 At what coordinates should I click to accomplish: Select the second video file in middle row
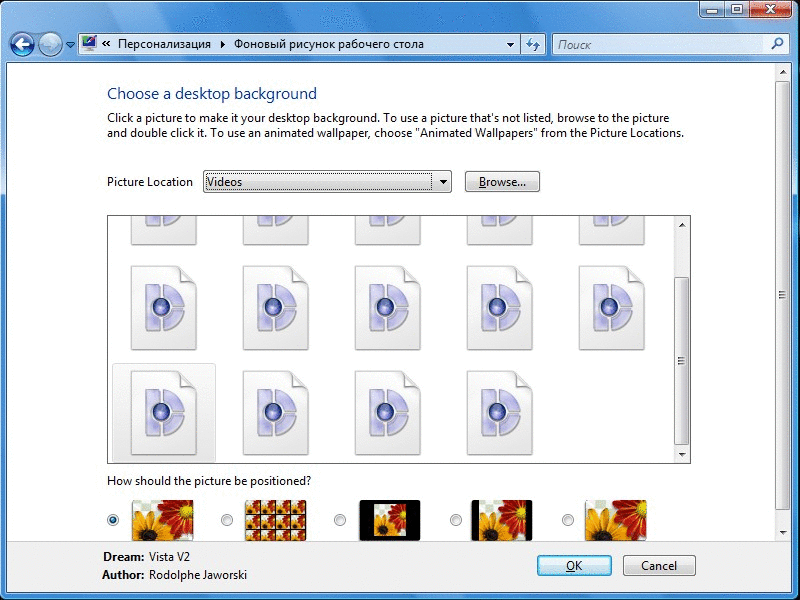coord(276,308)
